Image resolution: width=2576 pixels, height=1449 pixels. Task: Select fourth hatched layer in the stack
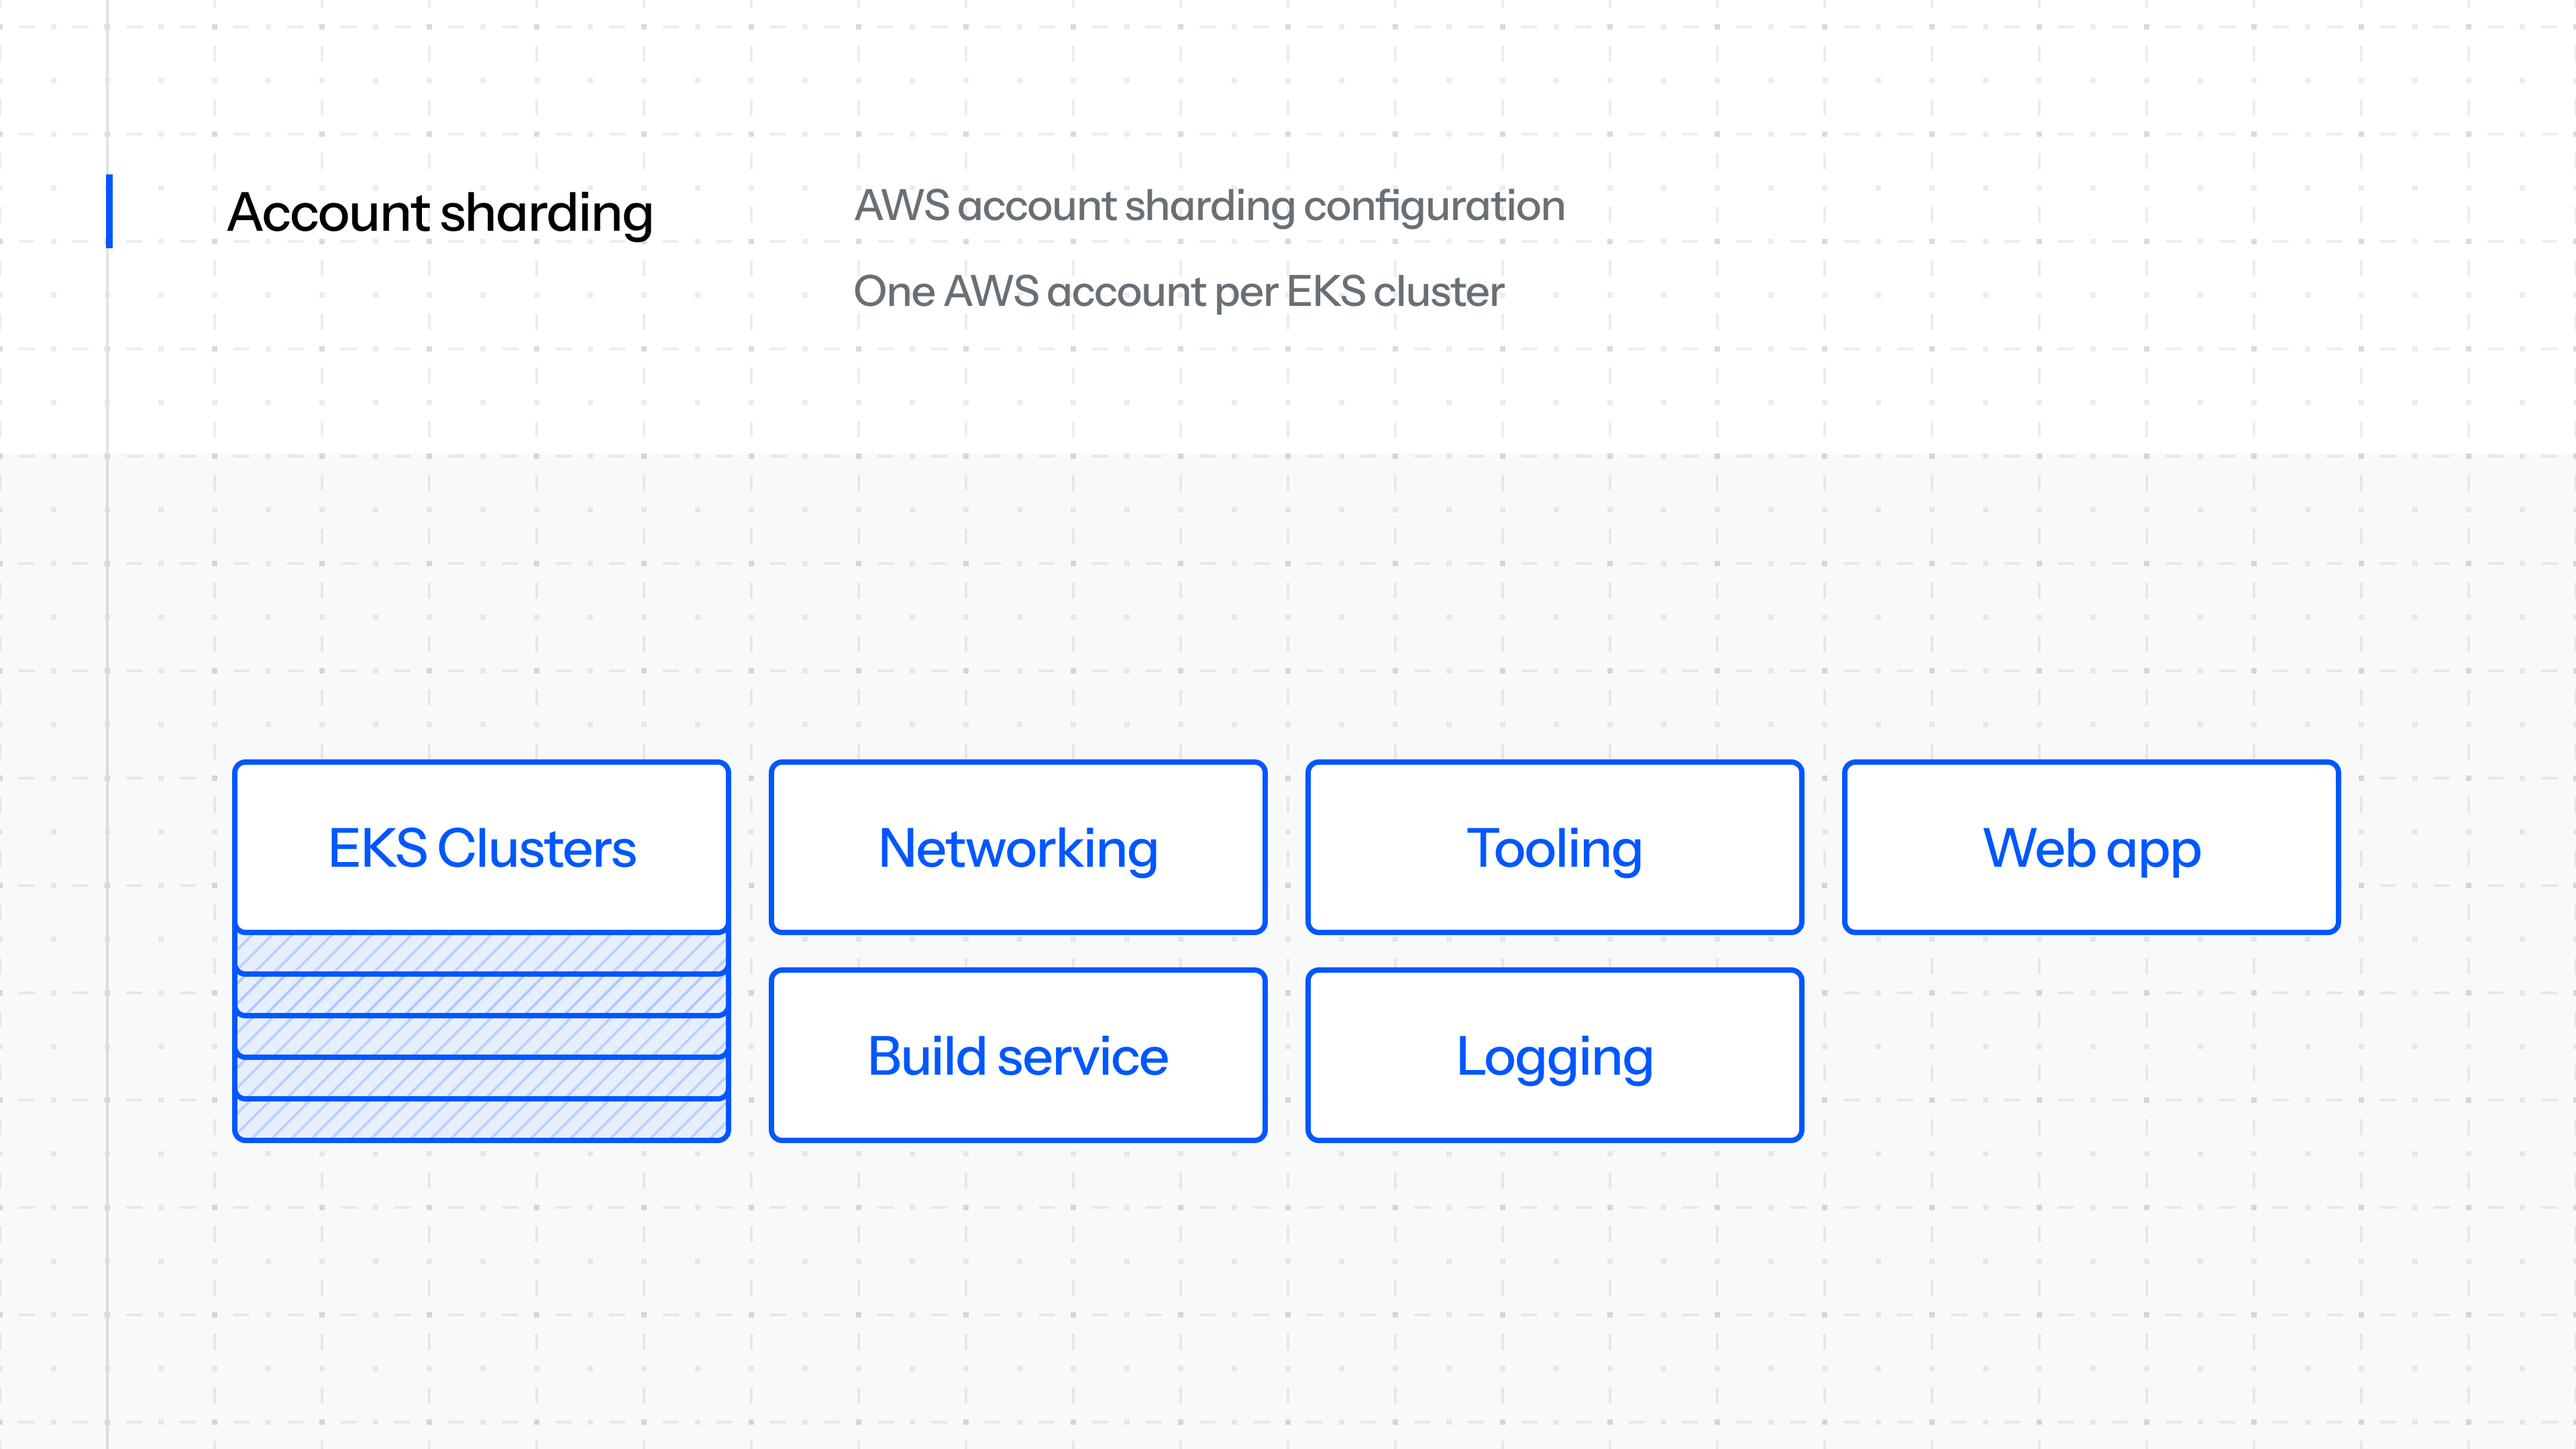tap(481, 1078)
